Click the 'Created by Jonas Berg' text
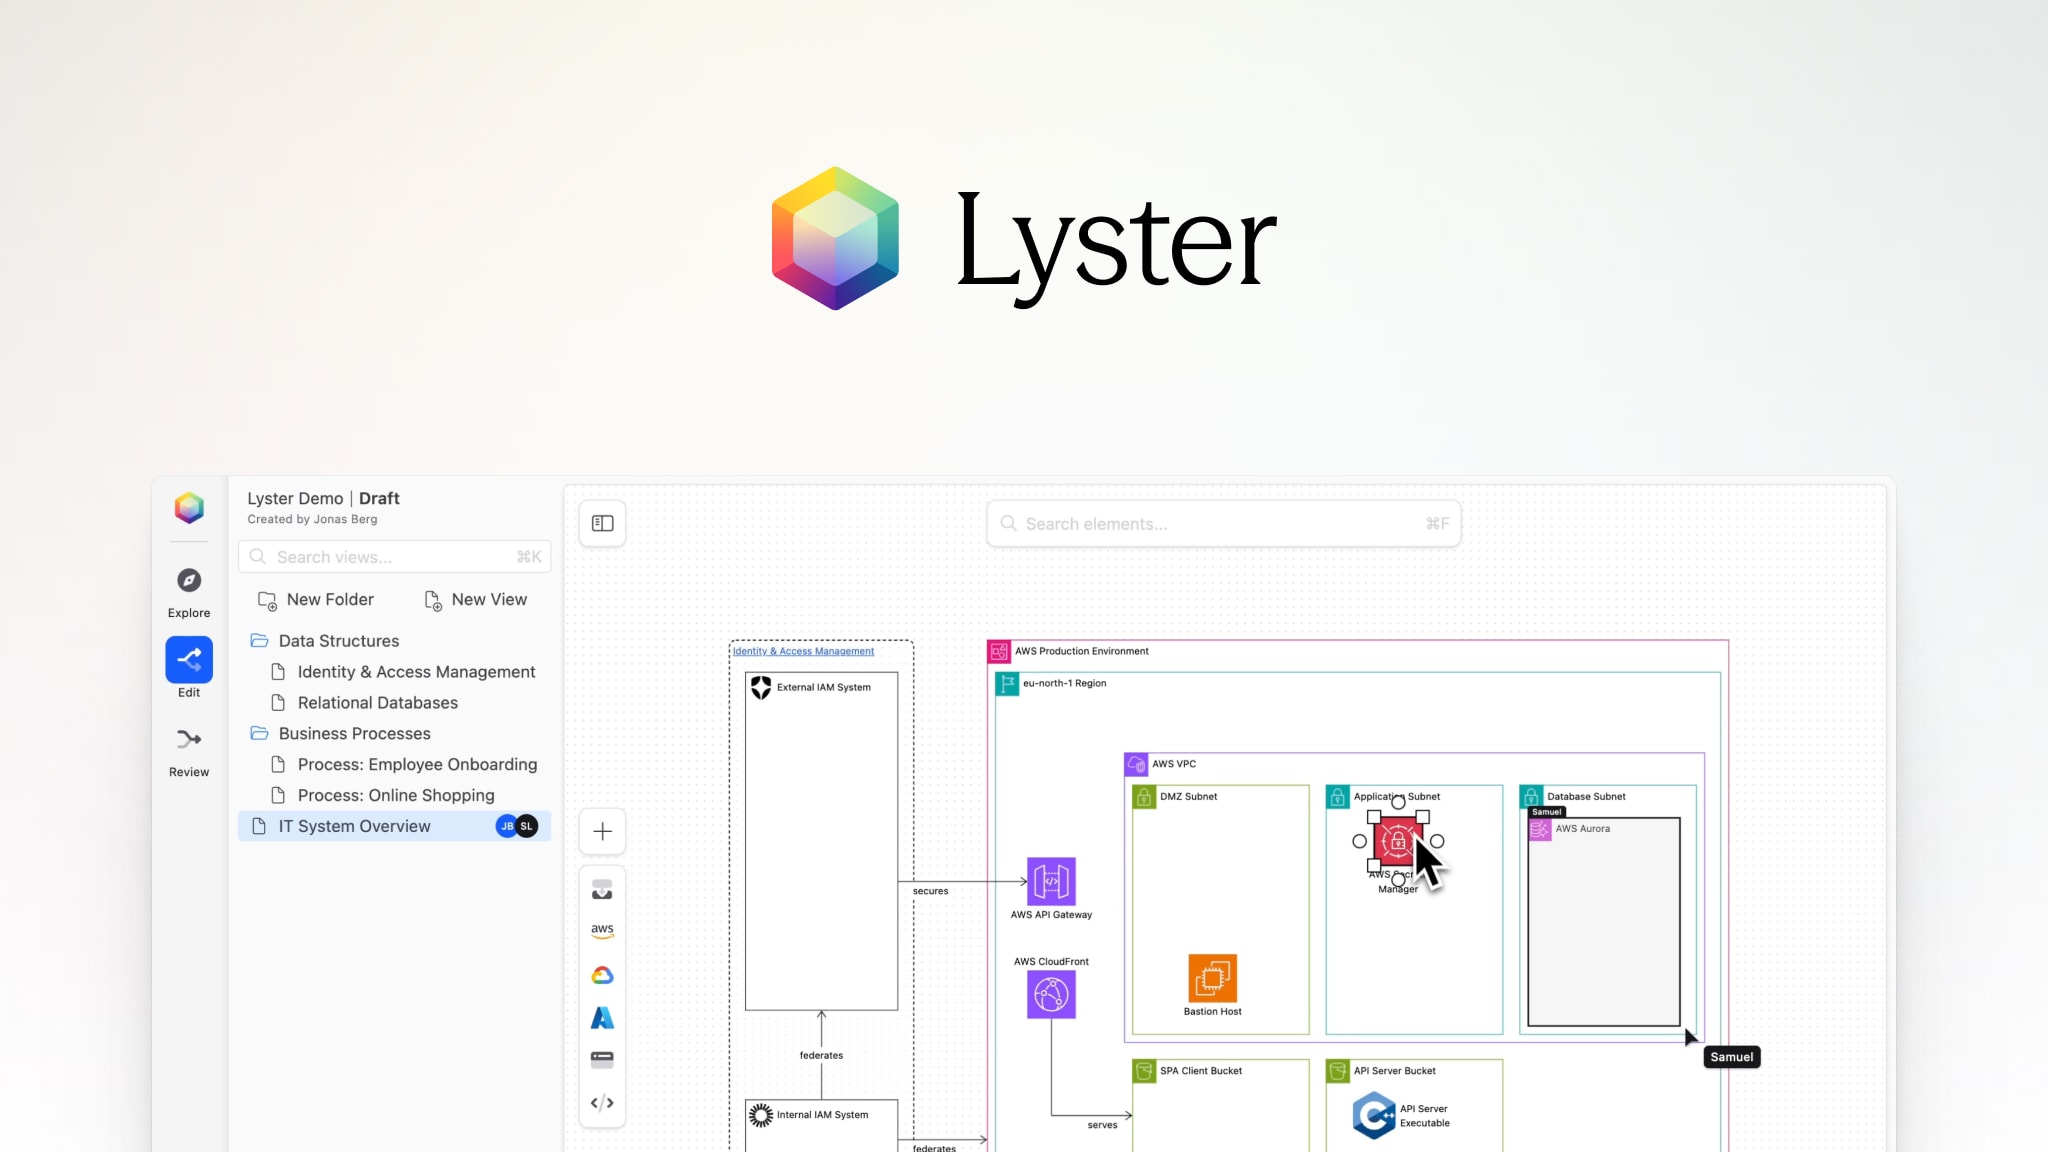 312,519
